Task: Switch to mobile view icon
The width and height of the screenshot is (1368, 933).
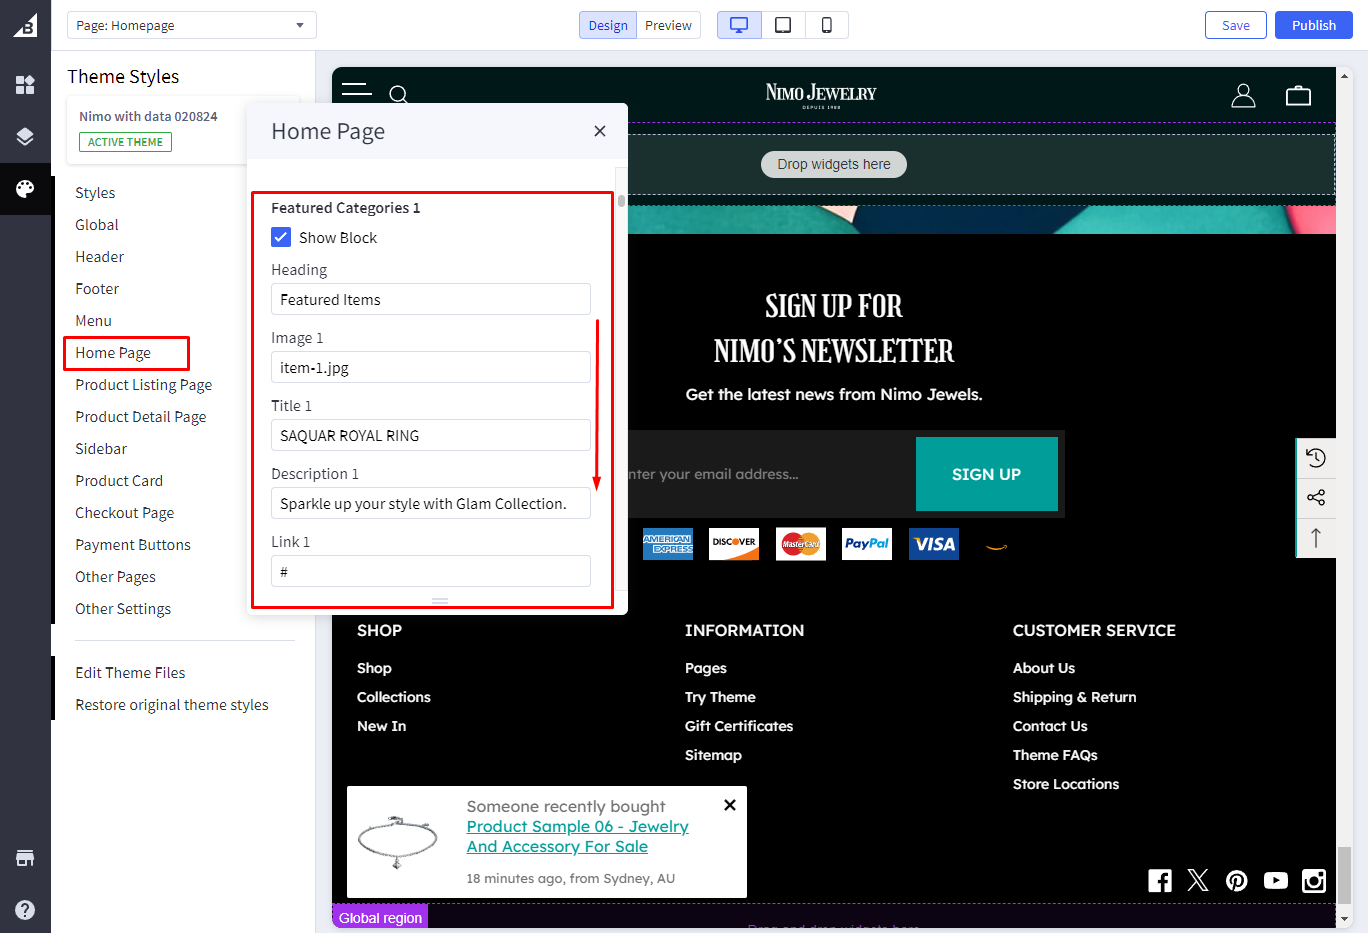Action: pos(826,25)
